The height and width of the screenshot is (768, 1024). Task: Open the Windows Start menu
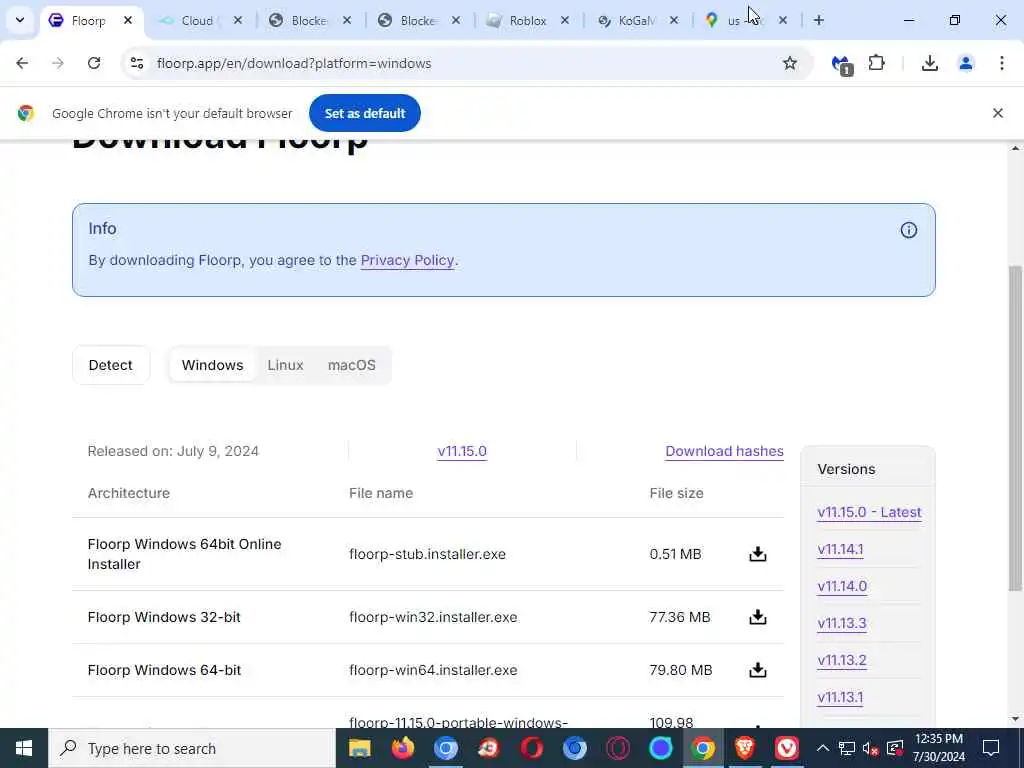pyautogui.click(x=24, y=748)
